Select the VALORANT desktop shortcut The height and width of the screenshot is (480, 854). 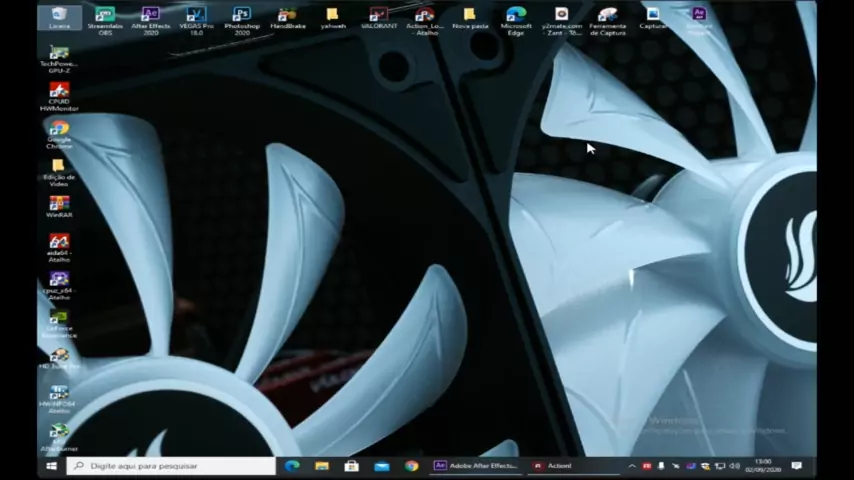click(379, 17)
